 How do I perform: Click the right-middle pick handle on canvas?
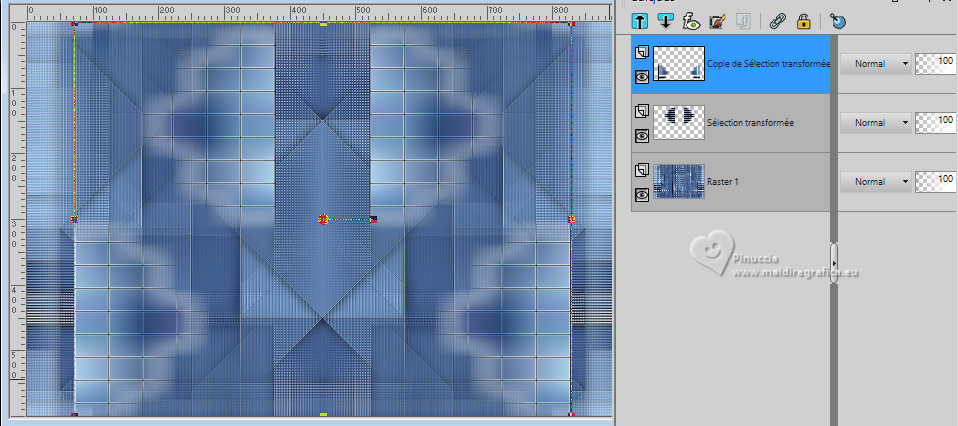(572, 219)
